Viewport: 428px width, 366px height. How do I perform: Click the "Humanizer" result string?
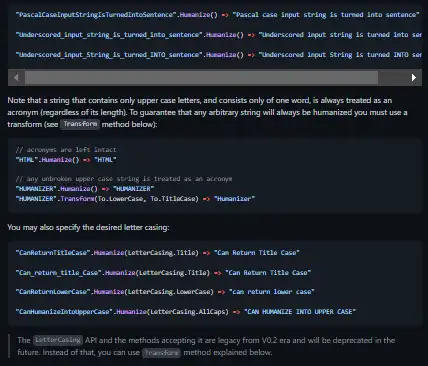click(234, 199)
